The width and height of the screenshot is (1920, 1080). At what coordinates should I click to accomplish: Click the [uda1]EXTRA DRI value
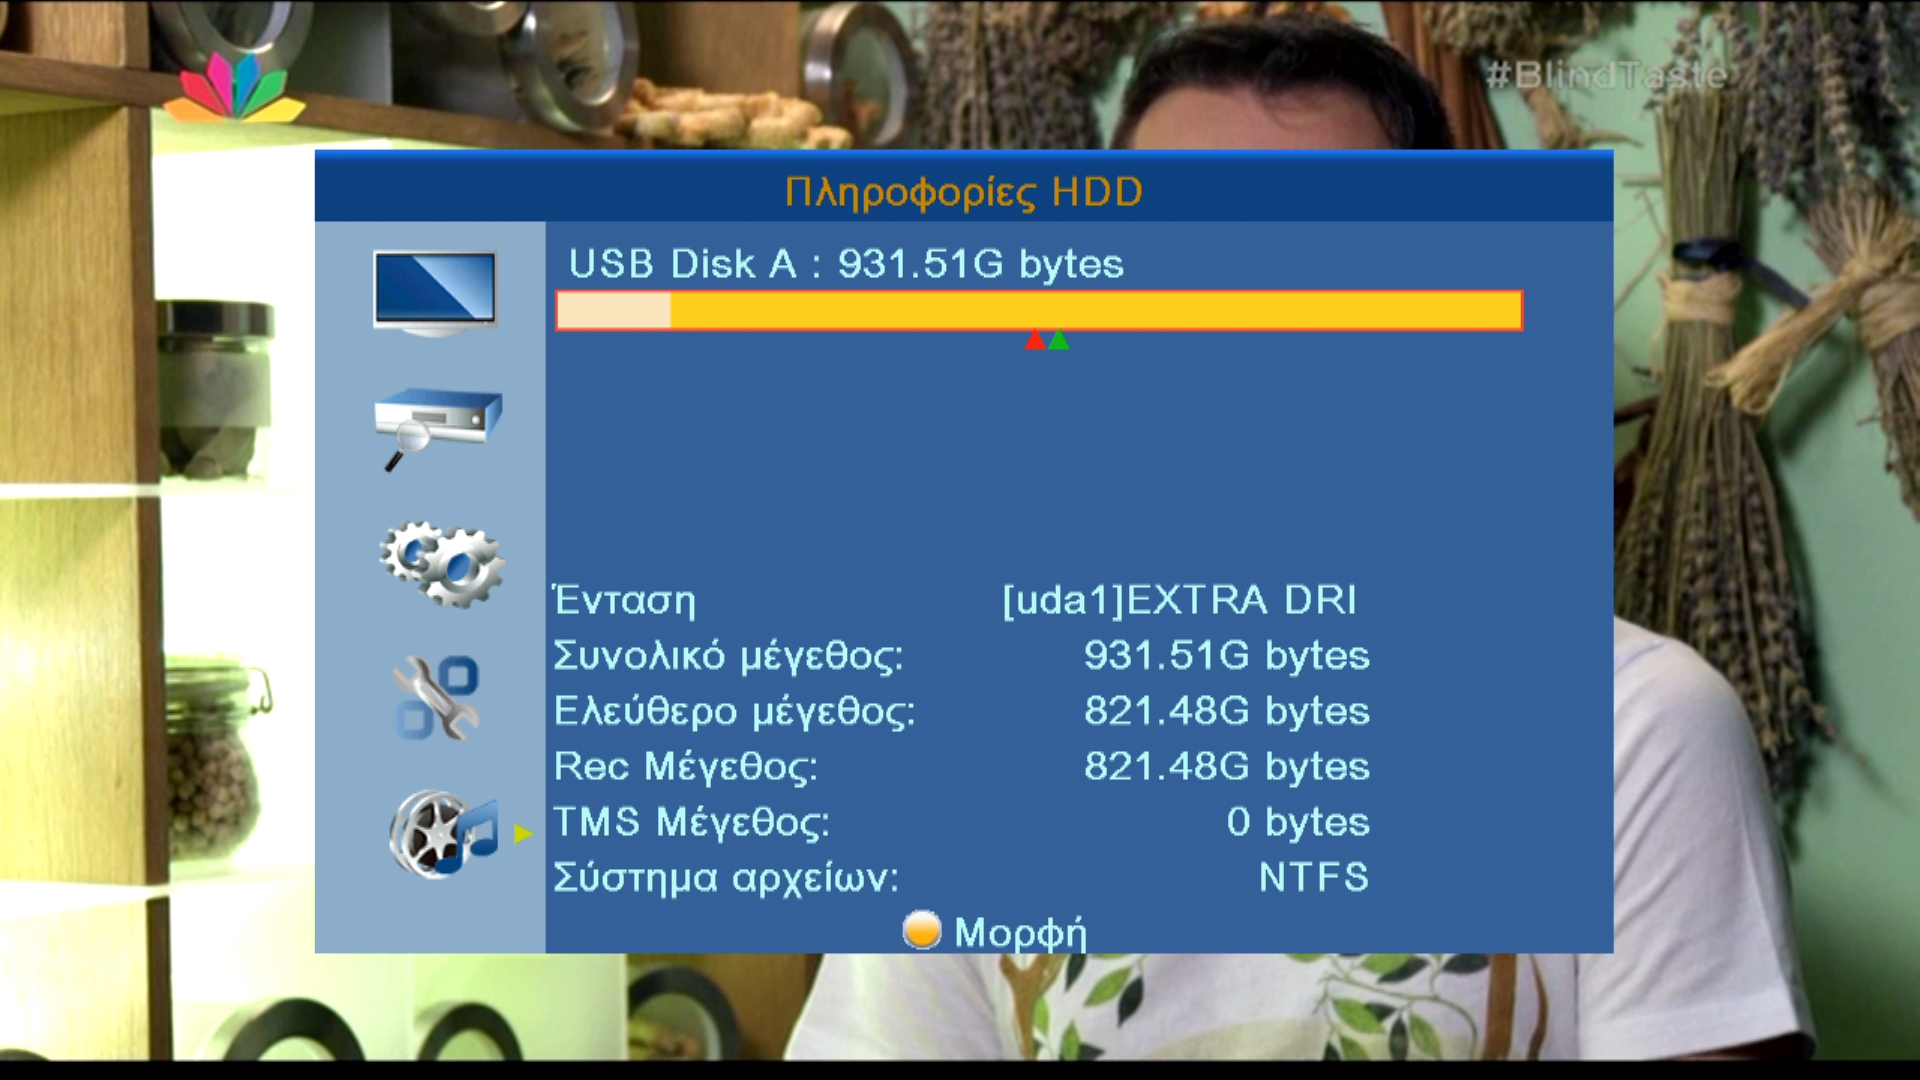click(x=1179, y=600)
